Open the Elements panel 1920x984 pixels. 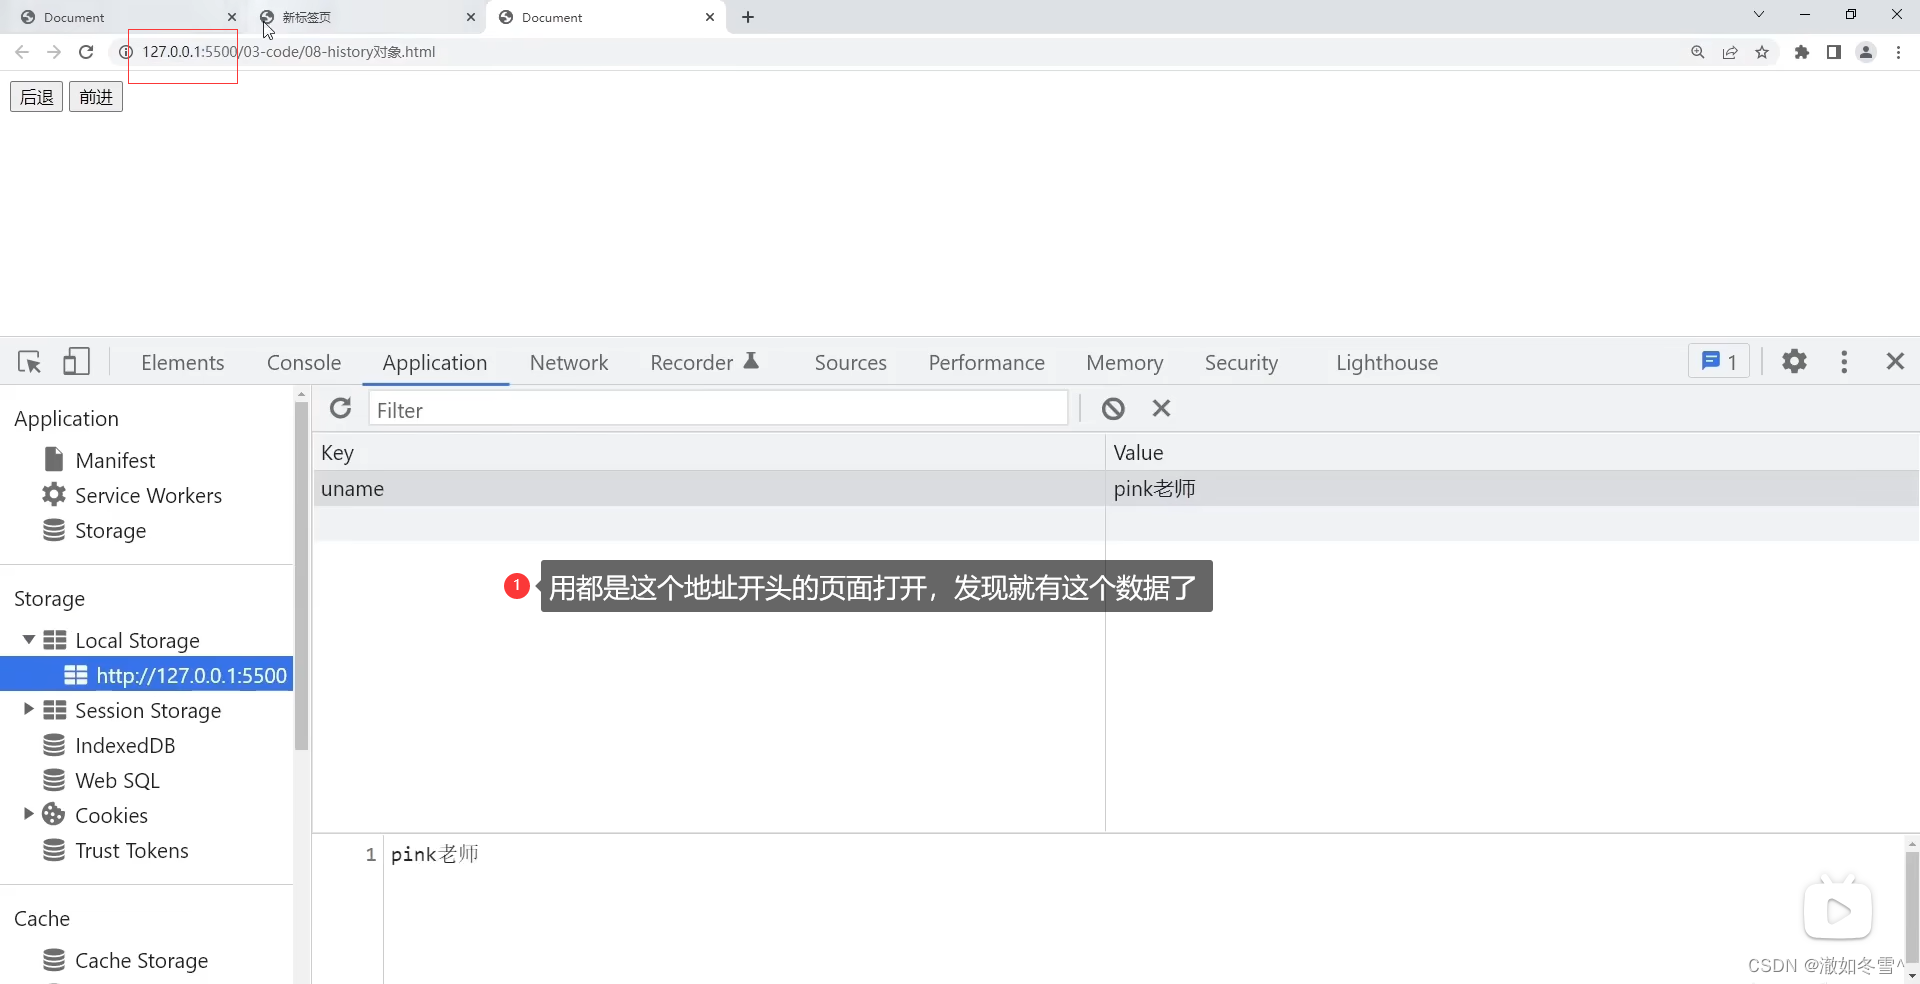[x=183, y=363]
